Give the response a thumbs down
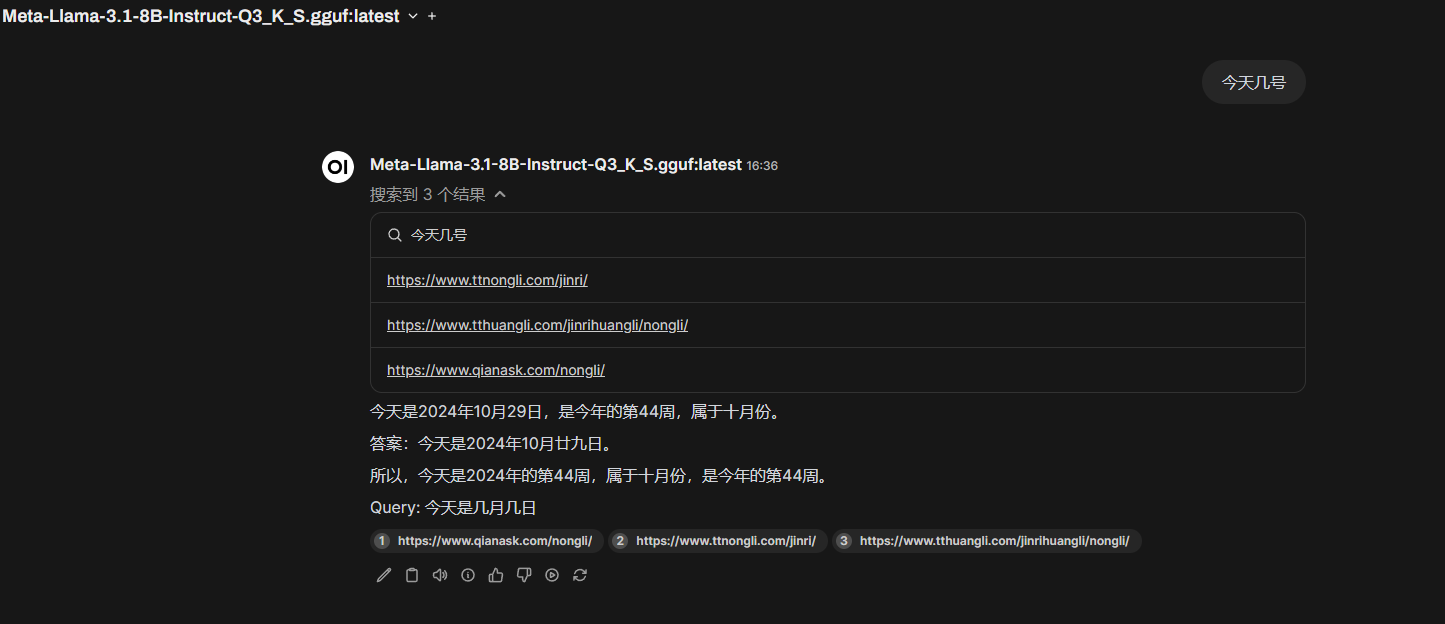This screenshot has height=624, width=1445. click(523, 575)
